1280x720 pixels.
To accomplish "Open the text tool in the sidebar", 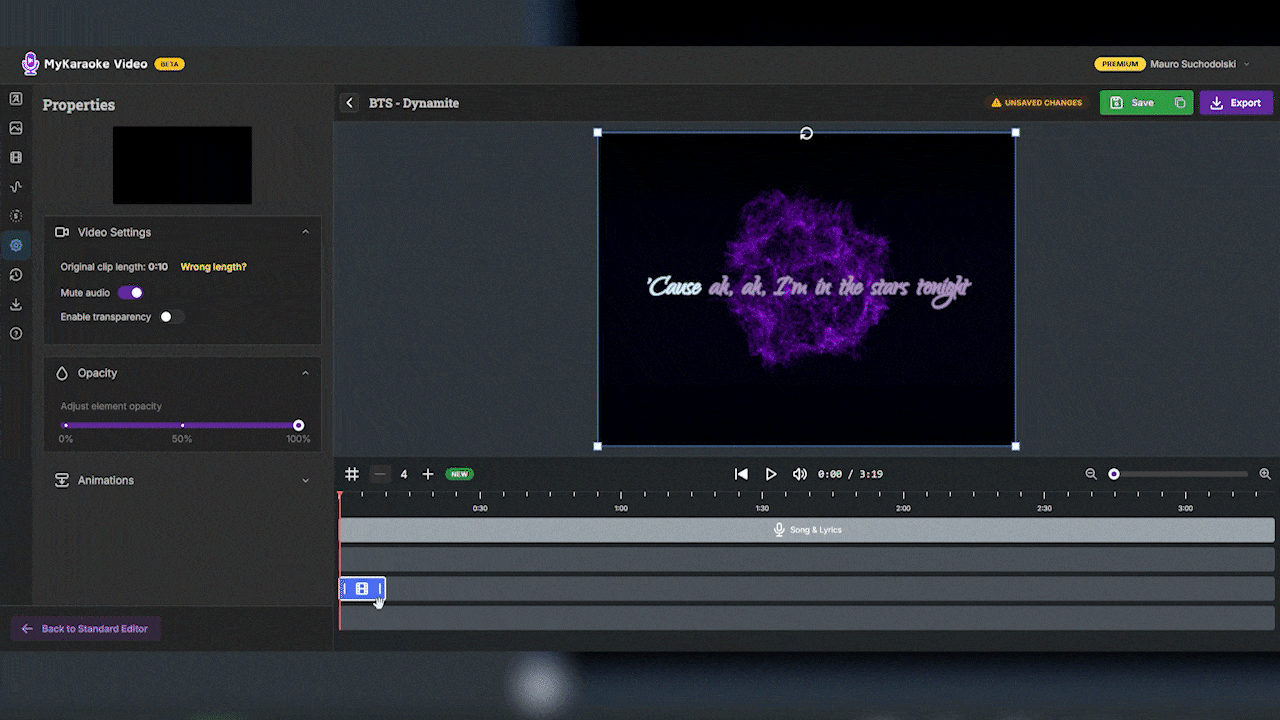I will [15, 99].
